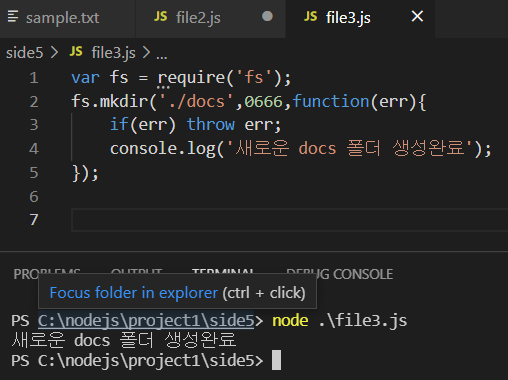
Task: Click the JS icon on file2.js tab
Action: pyautogui.click(x=160, y=16)
